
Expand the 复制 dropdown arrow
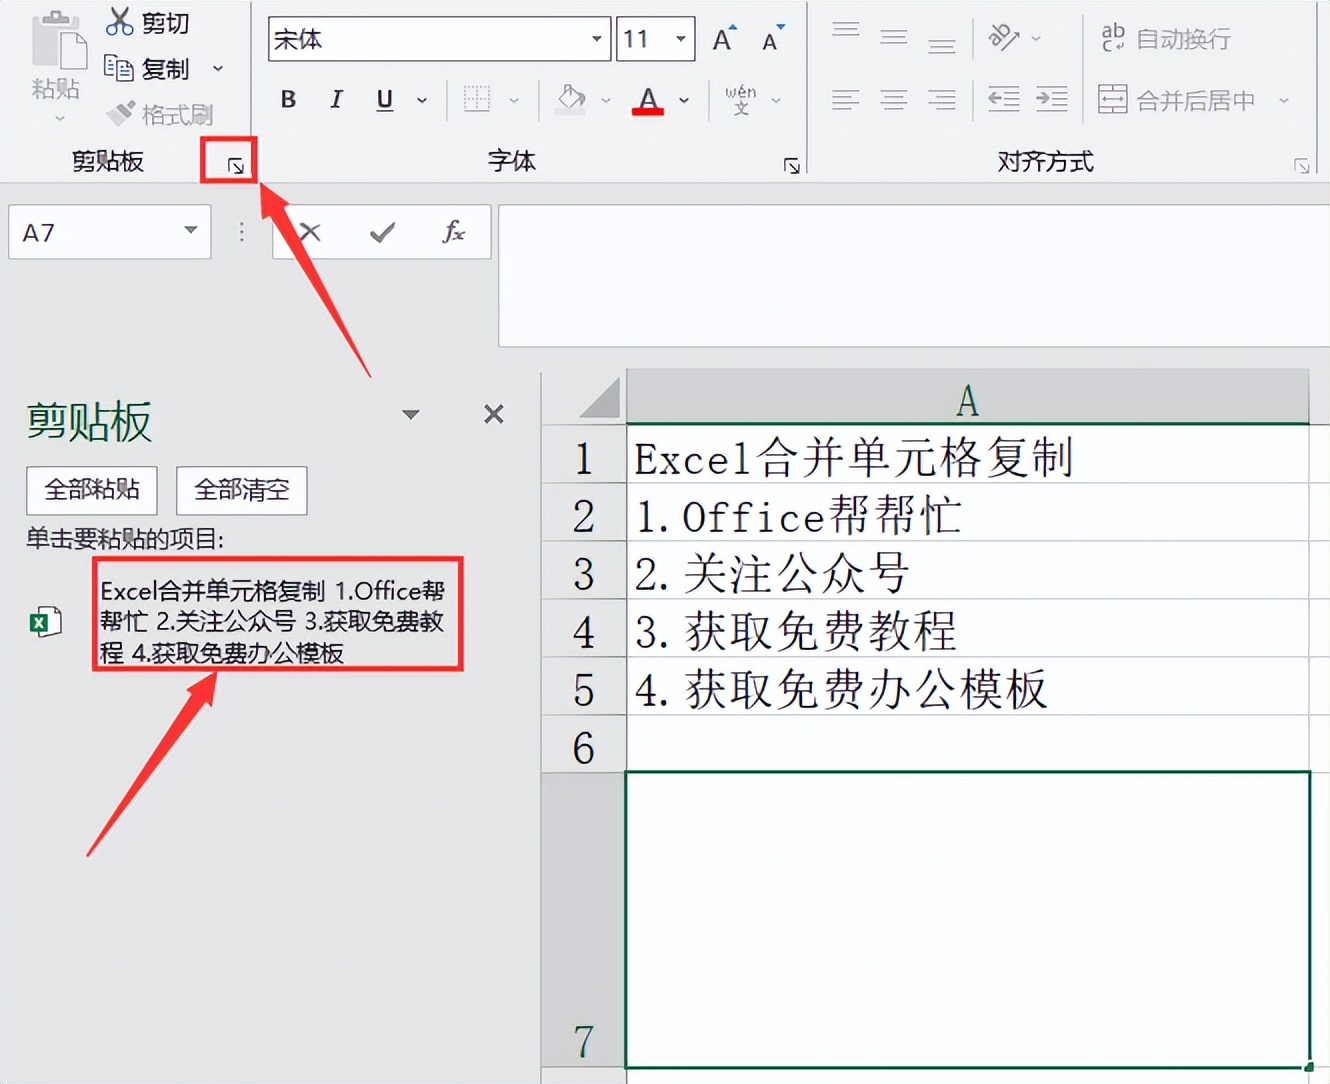click(218, 69)
